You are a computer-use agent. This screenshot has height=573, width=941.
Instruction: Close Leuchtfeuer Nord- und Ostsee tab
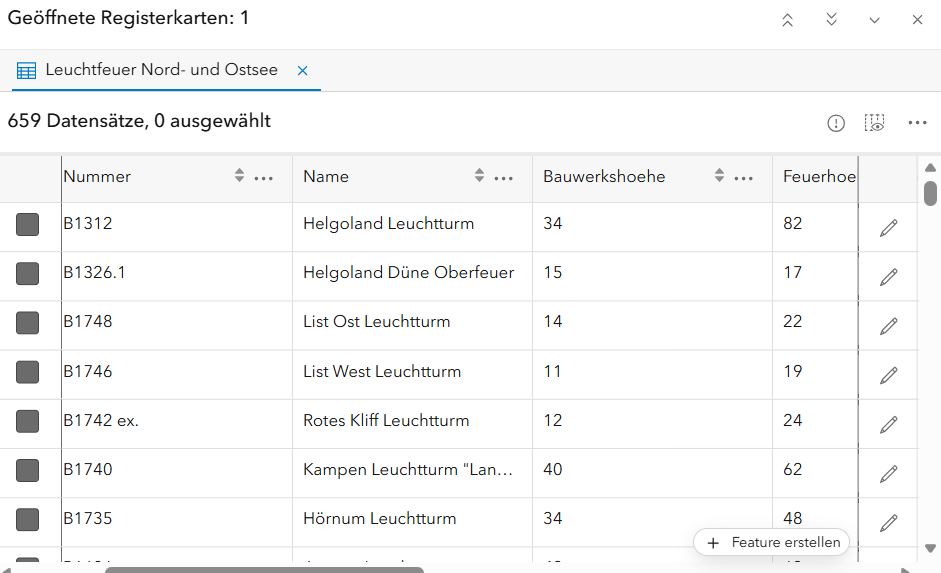(302, 71)
